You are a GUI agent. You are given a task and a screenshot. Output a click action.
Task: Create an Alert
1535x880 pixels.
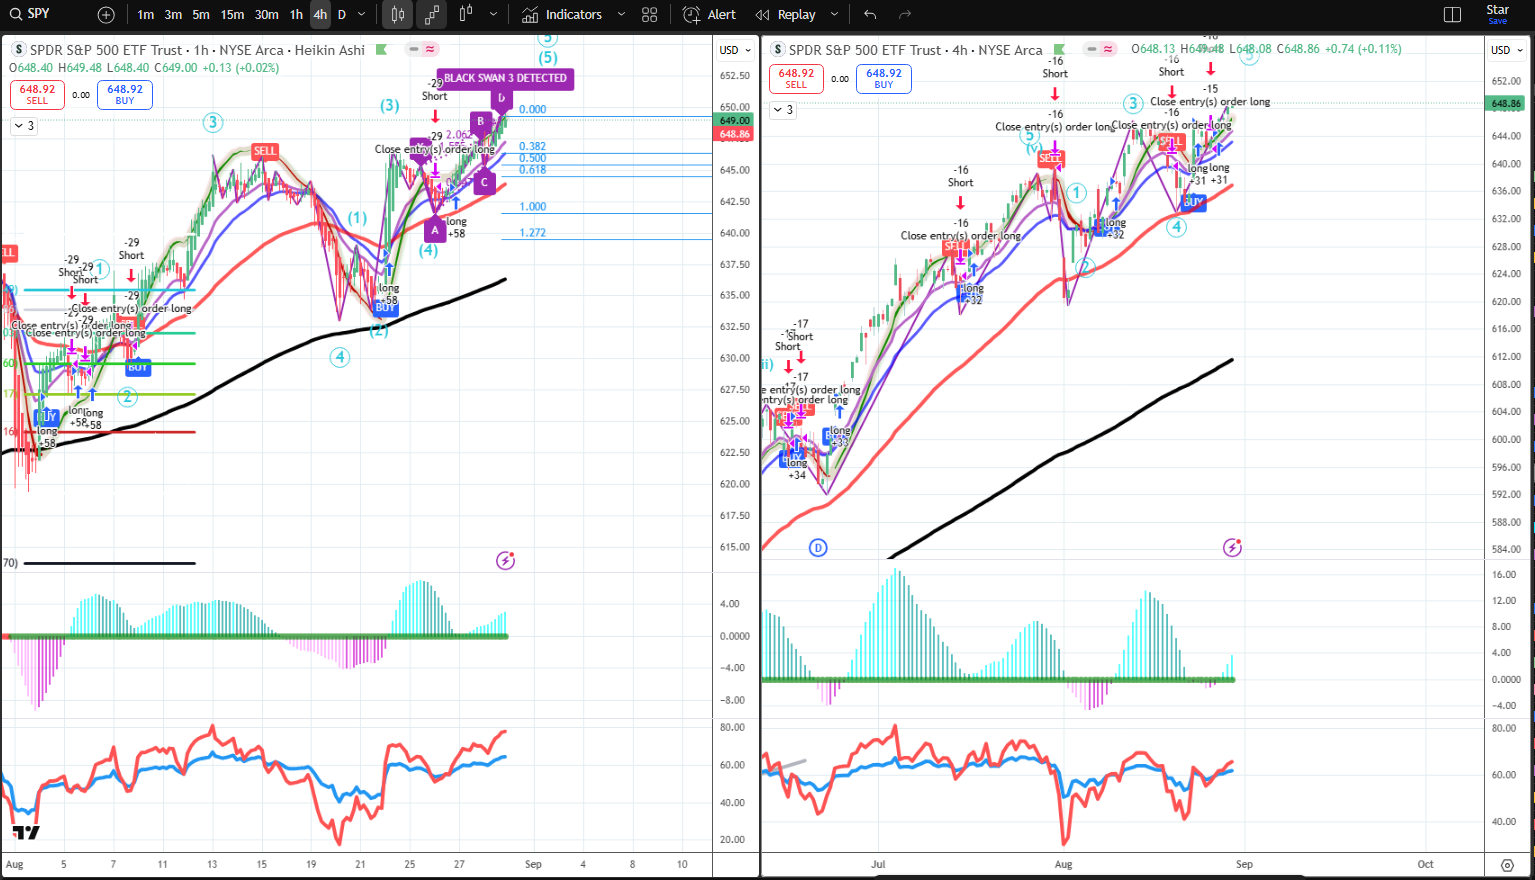pyautogui.click(x=709, y=15)
